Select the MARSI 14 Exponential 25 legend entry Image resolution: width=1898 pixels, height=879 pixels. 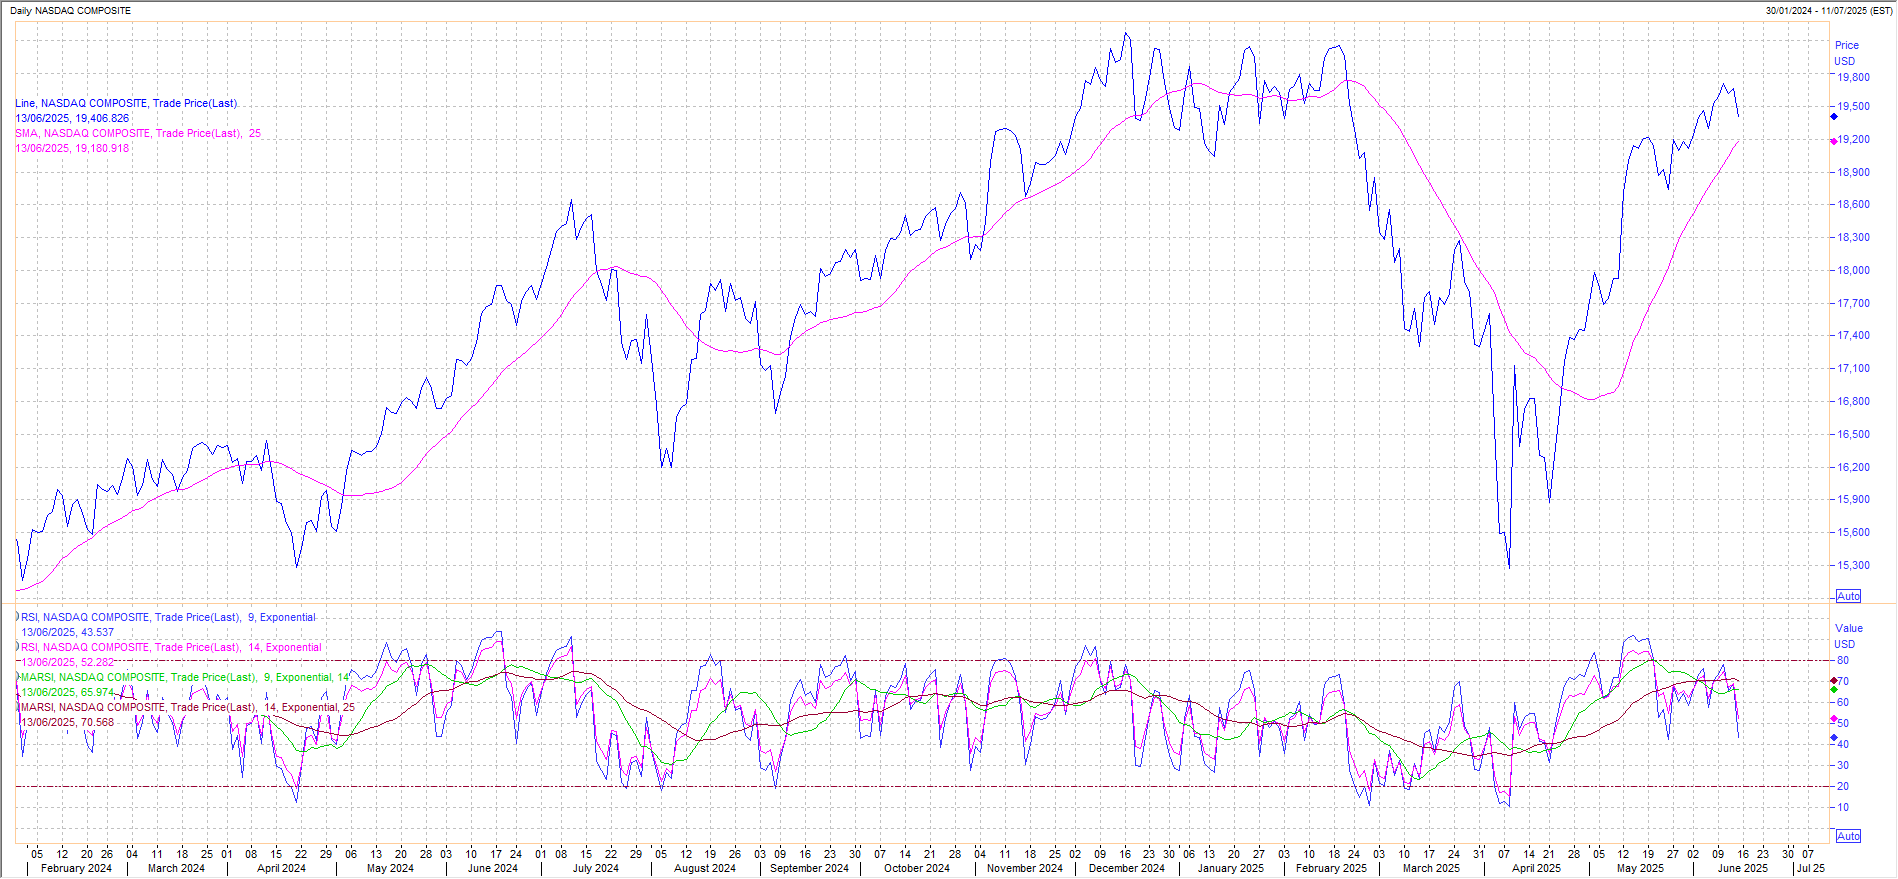point(188,707)
